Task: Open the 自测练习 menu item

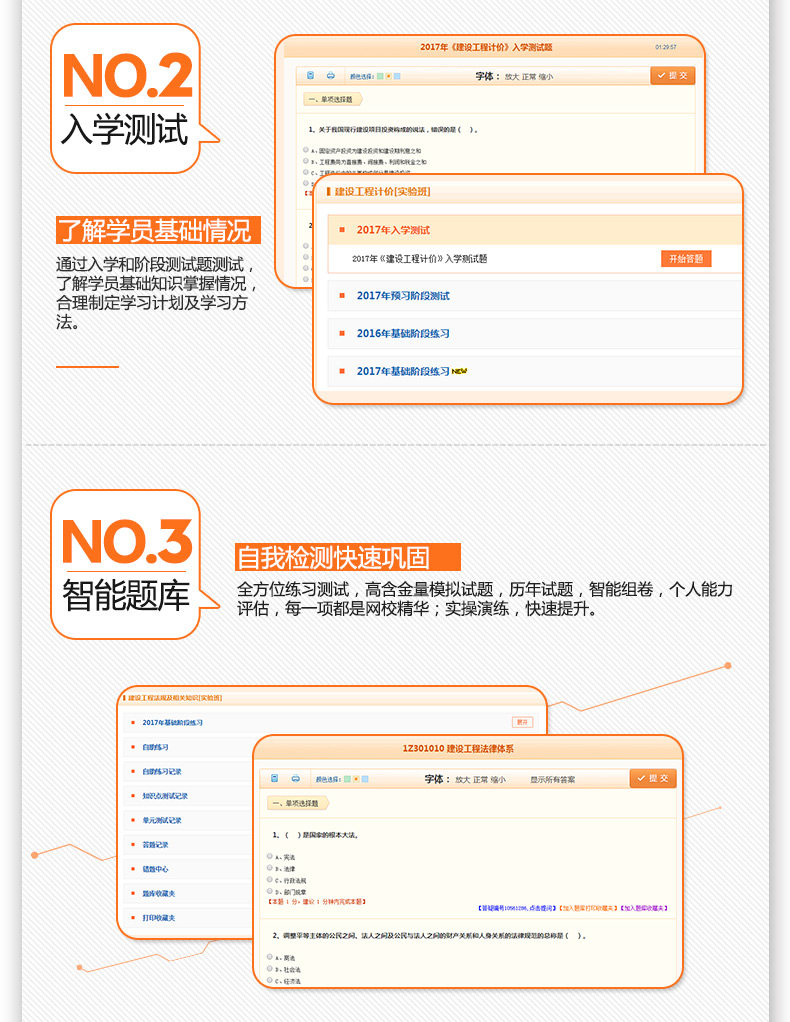Action: pyautogui.click(x=155, y=747)
